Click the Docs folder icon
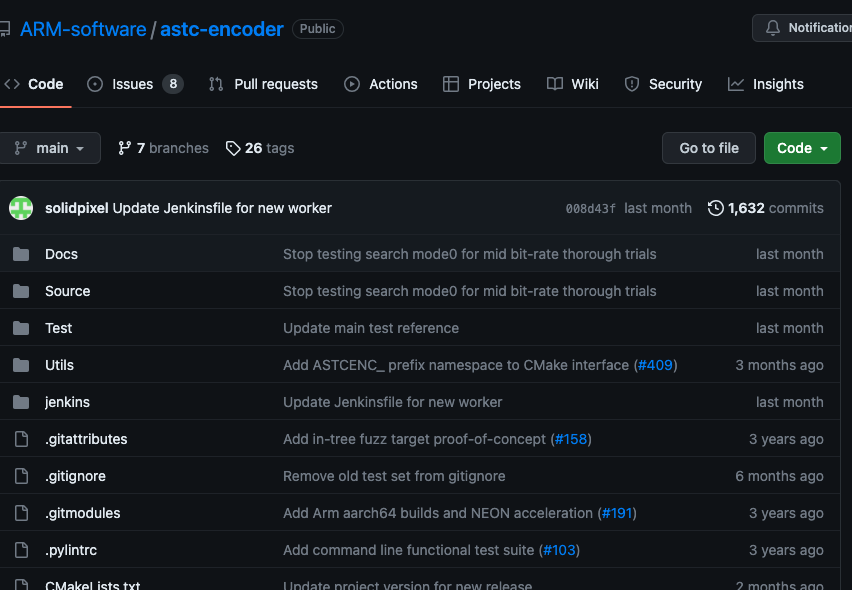Image resolution: width=852 pixels, height=590 pixels. (x=21, y=254)
